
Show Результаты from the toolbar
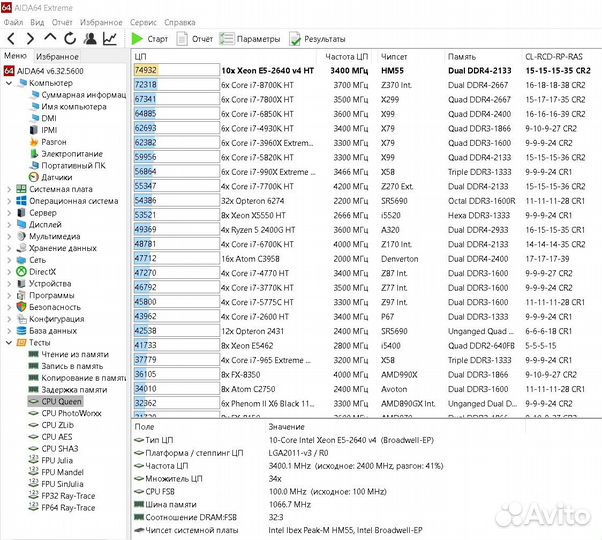[318, 39]
